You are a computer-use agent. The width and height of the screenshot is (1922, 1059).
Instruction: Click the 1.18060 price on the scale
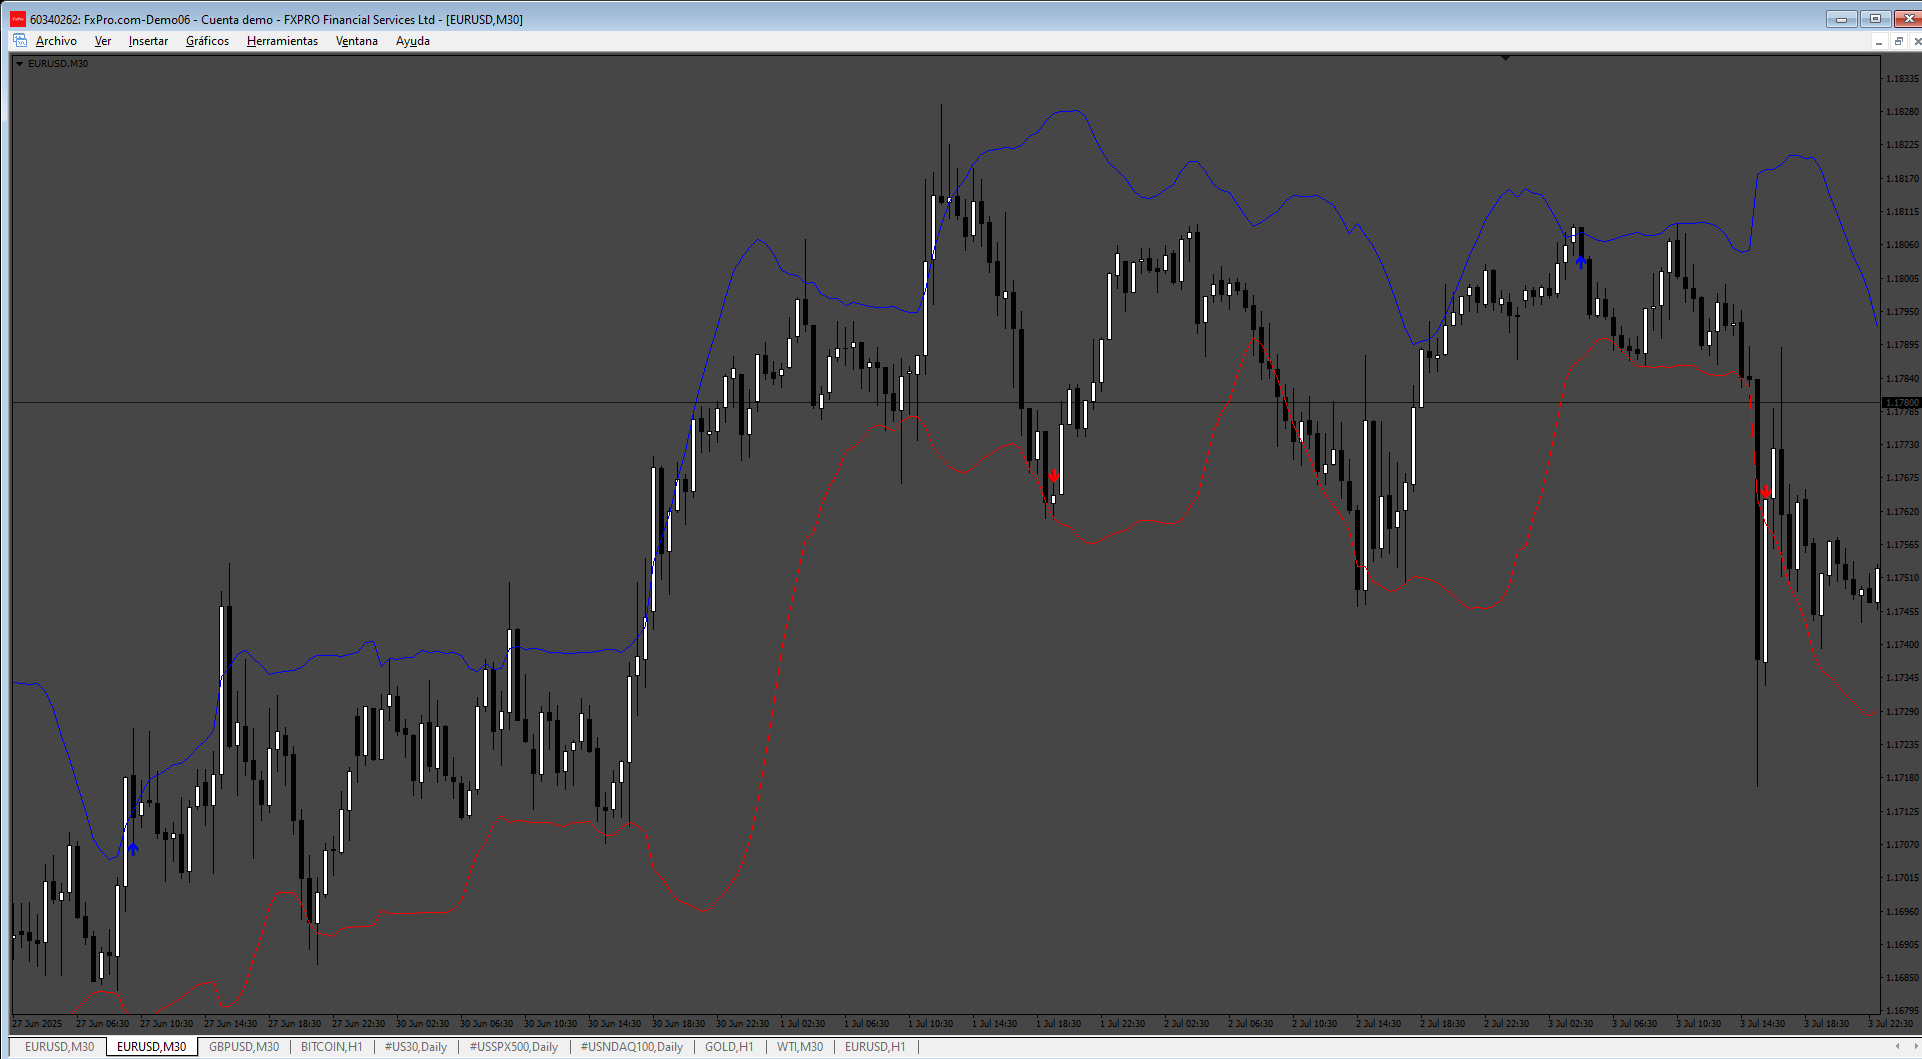tap(1902, 245)
